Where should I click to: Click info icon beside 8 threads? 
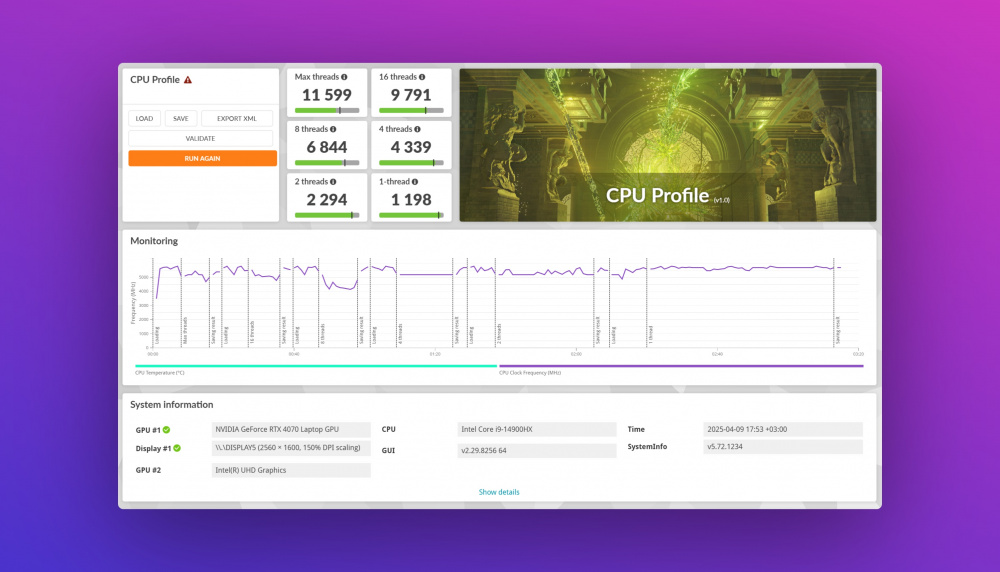tap(333, 129)
